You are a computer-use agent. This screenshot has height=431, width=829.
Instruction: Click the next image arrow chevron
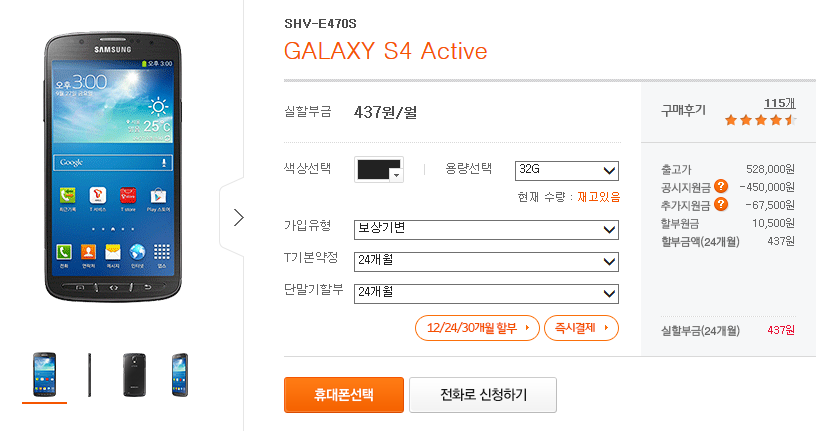[238, 217]
